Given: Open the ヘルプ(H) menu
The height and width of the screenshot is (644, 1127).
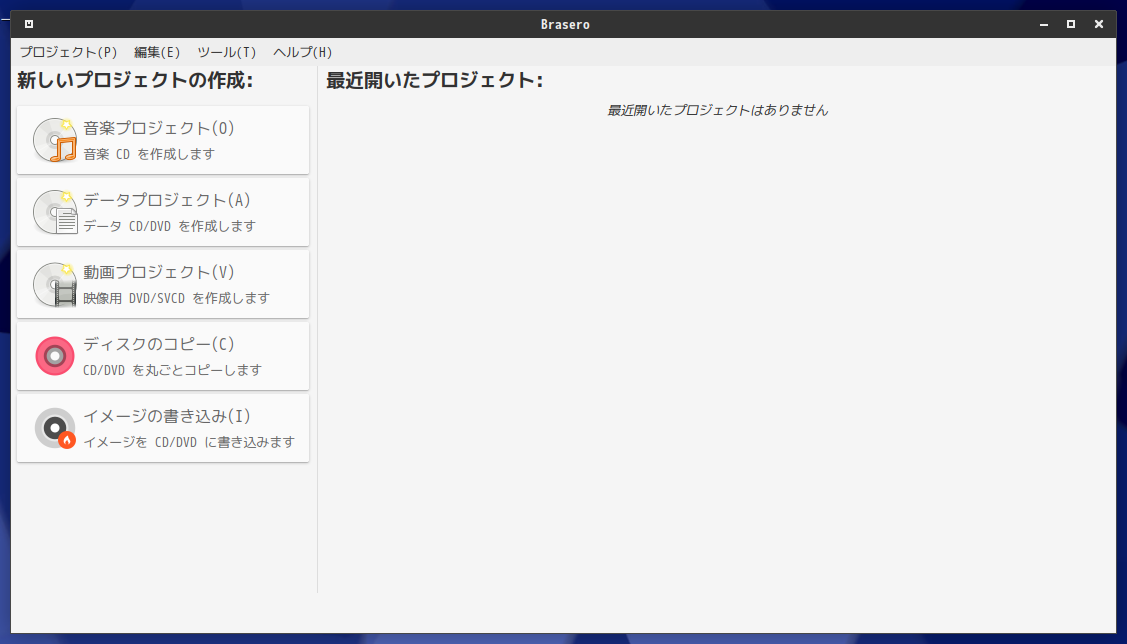Looking at the screenshot, I should [x=303, y=52].
